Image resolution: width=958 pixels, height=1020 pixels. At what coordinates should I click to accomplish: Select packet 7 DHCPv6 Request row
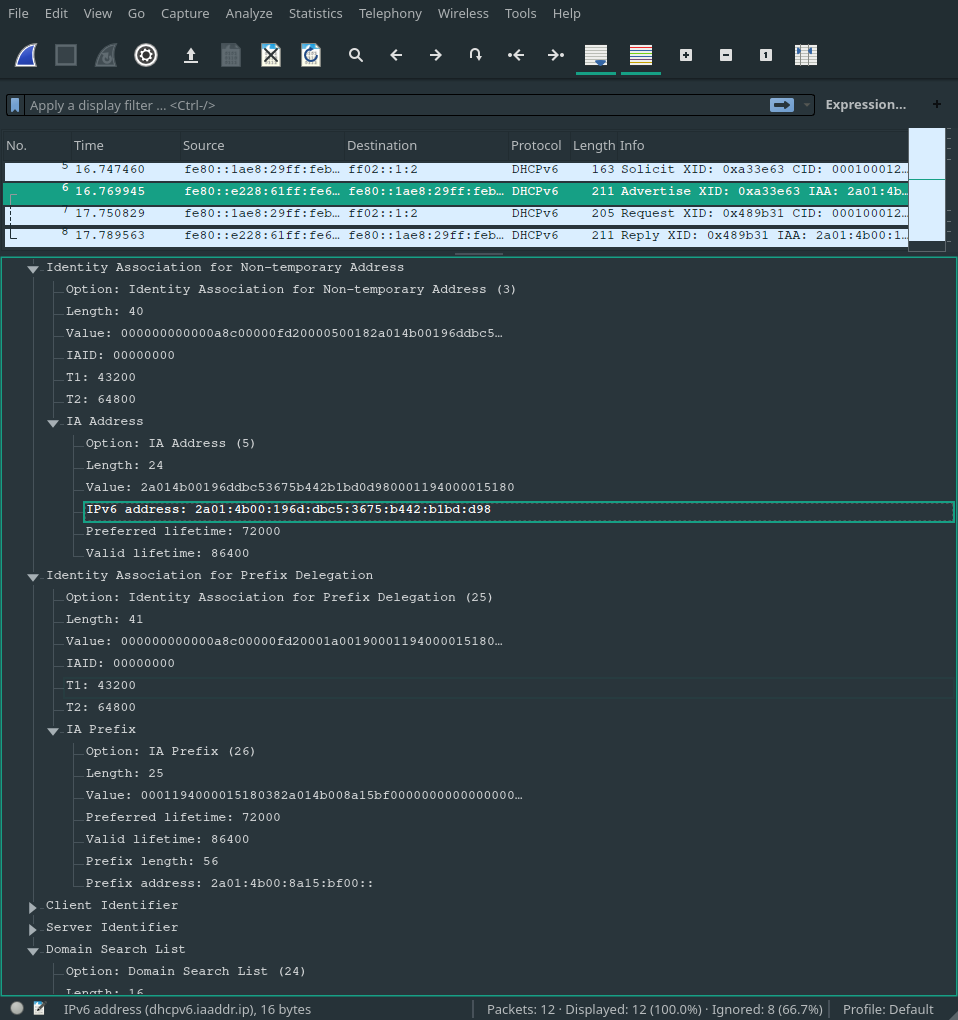pyautogui.click(x=455, y=214)
